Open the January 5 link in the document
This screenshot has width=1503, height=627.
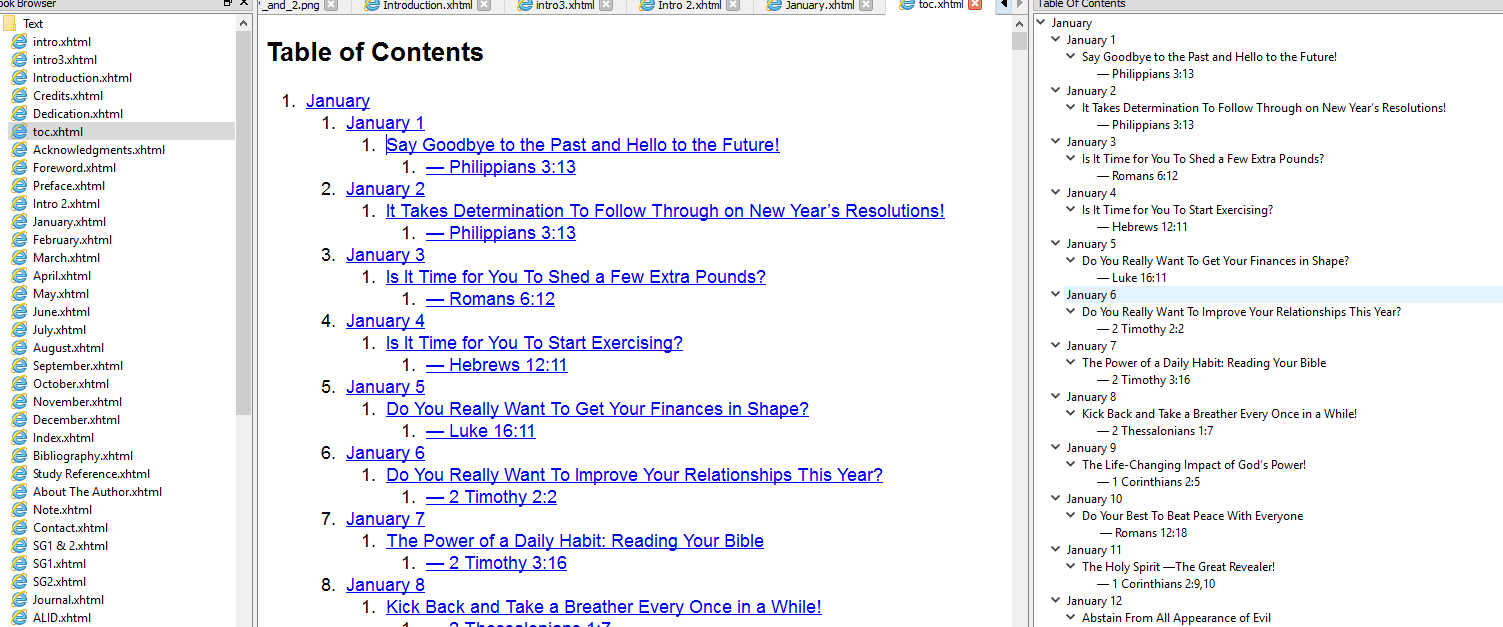coord(385,387)
